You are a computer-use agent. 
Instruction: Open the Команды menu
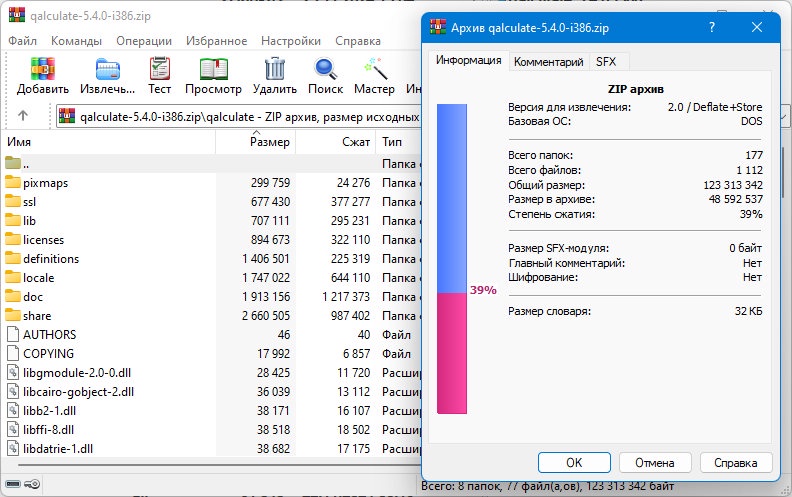pyautogui.click(x=76, y=41)
